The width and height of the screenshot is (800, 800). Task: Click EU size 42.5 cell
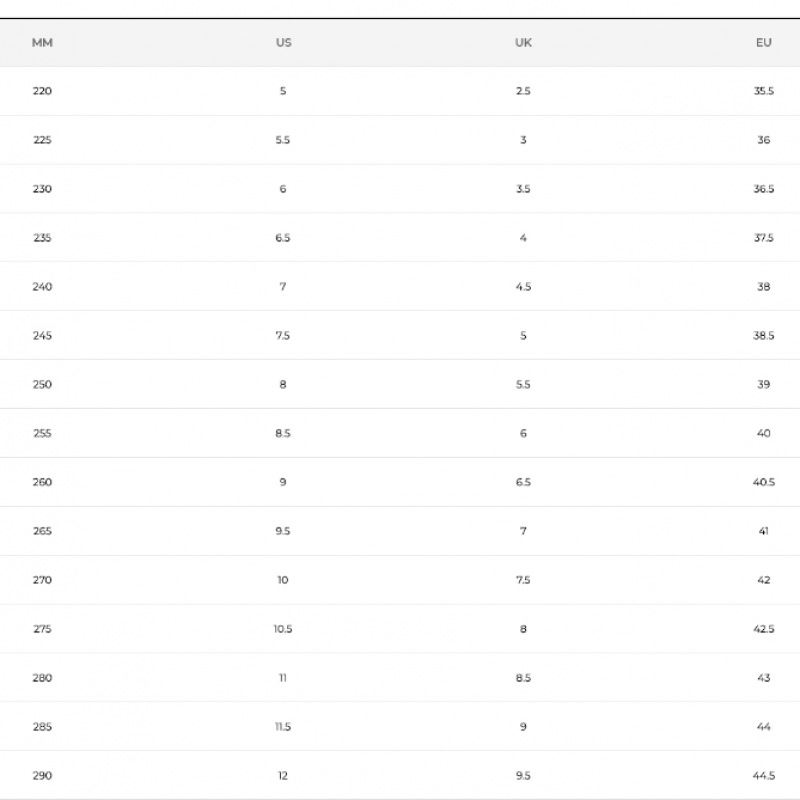pos(764,629)
